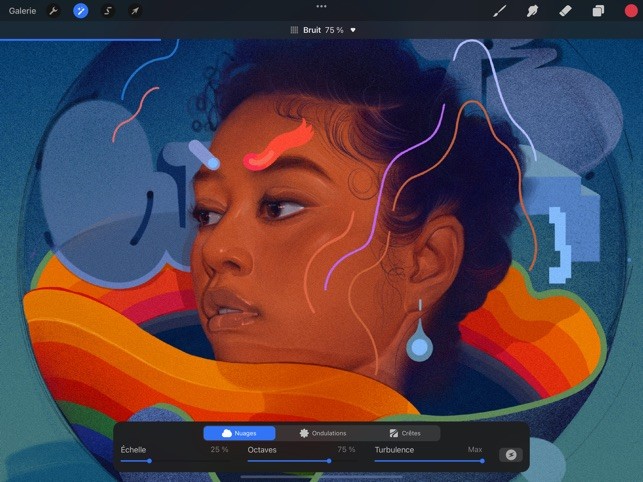The height and width of the screenshot is (482, 643).
Task: Click the Turbulence label
Action: click(x=394, y=450)
